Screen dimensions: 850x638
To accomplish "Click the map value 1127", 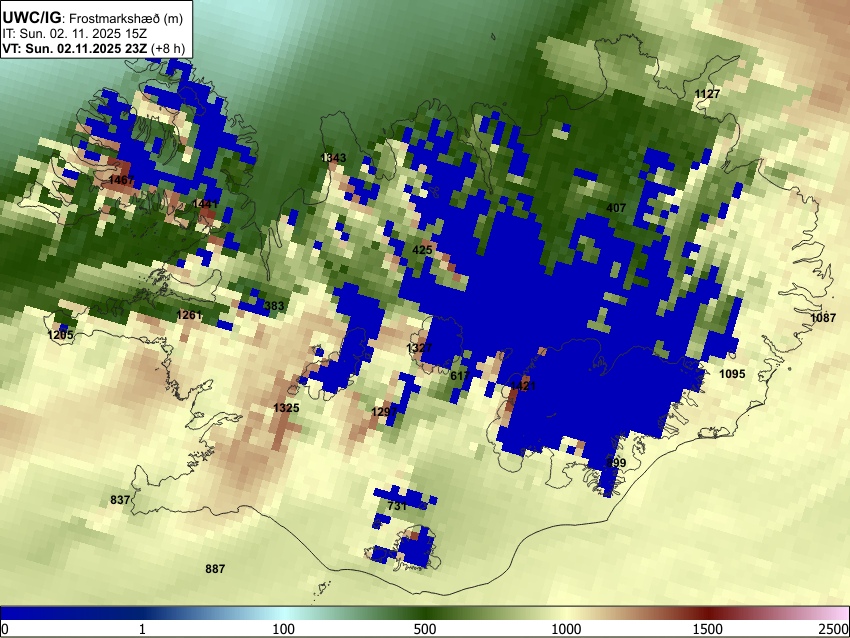I will (x=707, y=94).
